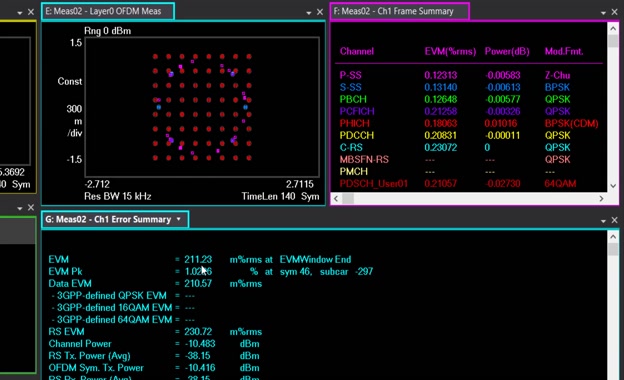624x380 pixels.
Task: Click the P-SS EVM value 0.12313
Action: 441,75
